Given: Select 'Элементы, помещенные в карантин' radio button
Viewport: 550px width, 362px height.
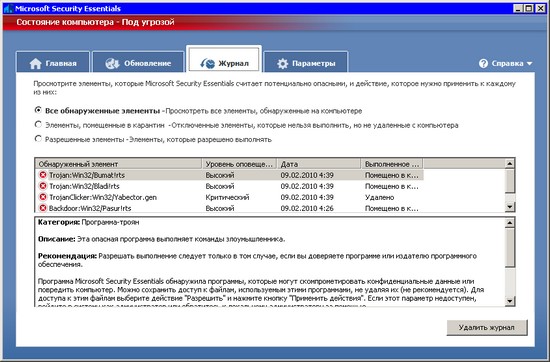Looking at the screenshot, I should pyautogui.click(x=38, y=124).
